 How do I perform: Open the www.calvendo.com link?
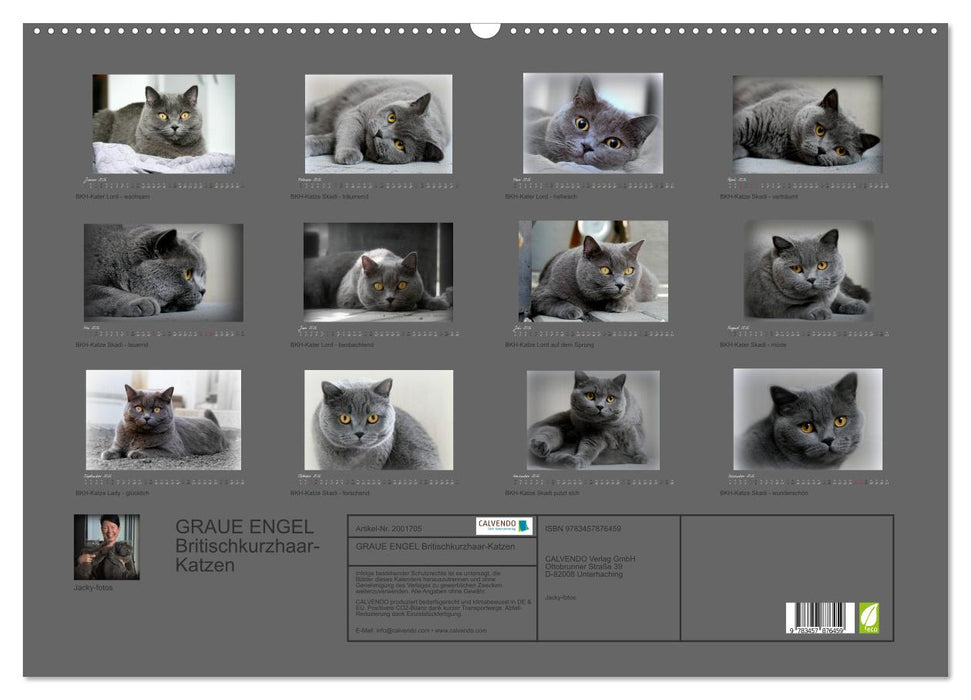462,631
